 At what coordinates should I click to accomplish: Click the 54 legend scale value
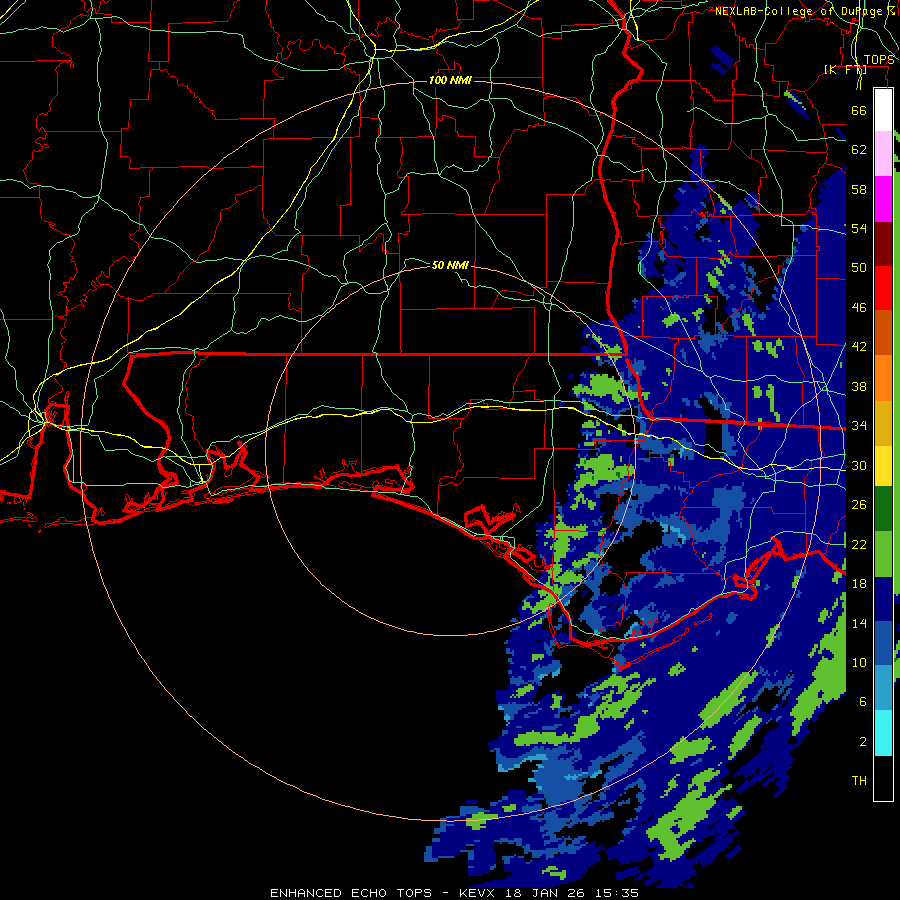point(859,228)
